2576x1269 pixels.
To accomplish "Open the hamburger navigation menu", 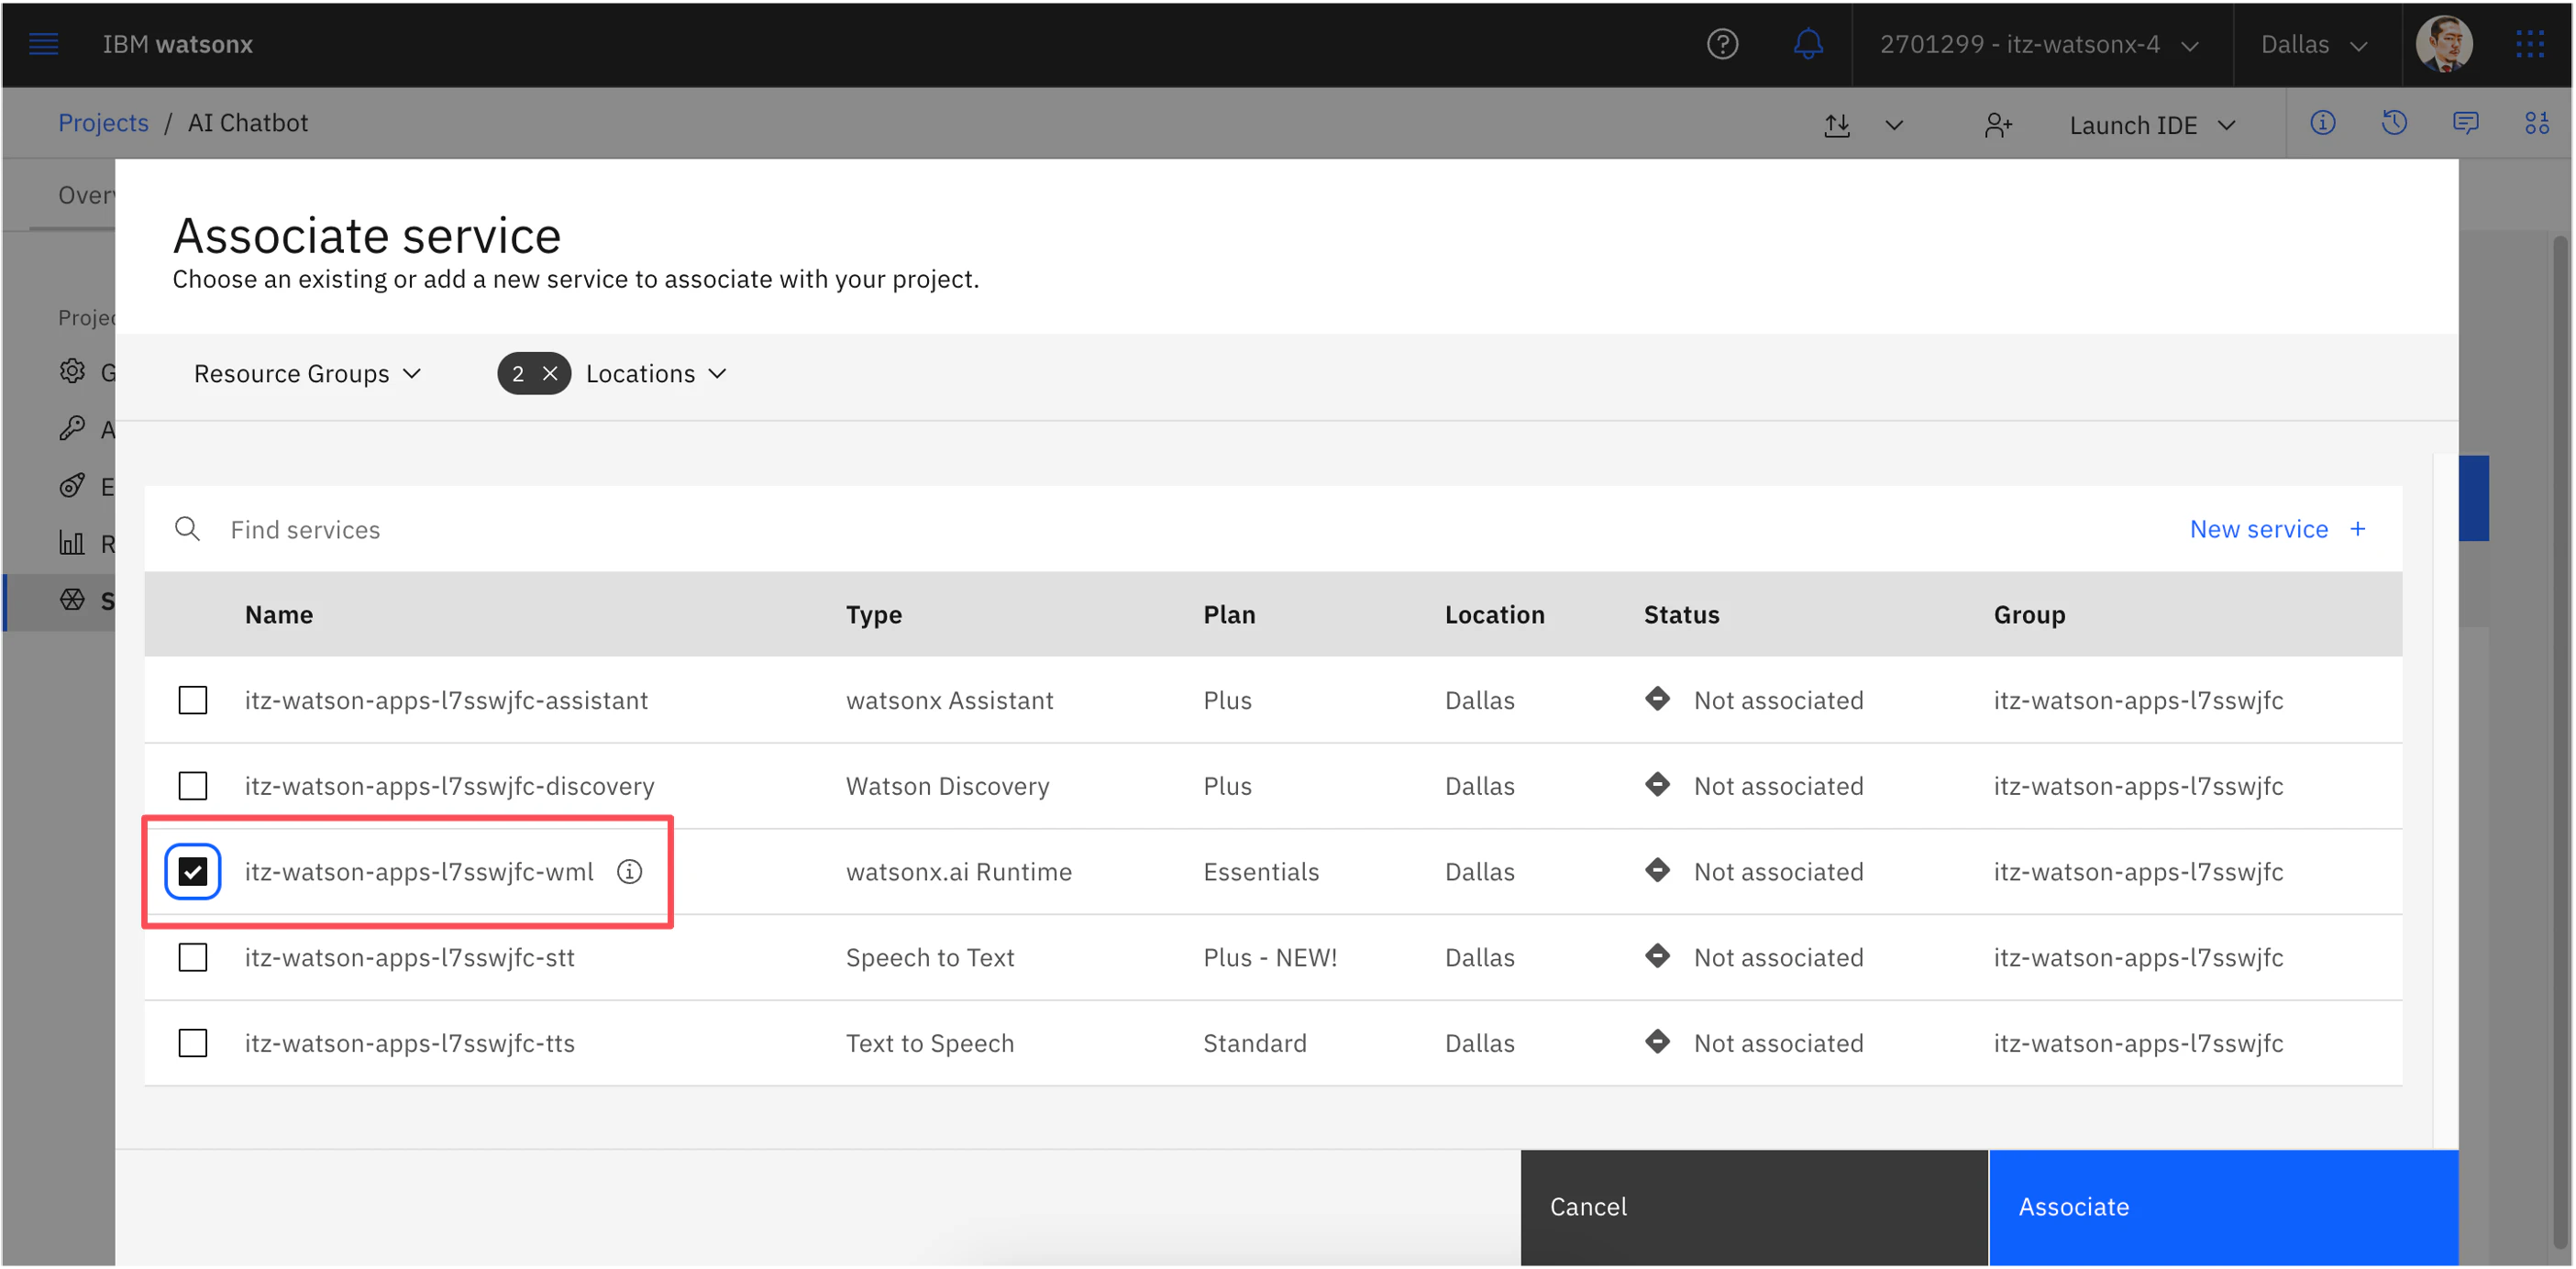I will coord(43,44).
